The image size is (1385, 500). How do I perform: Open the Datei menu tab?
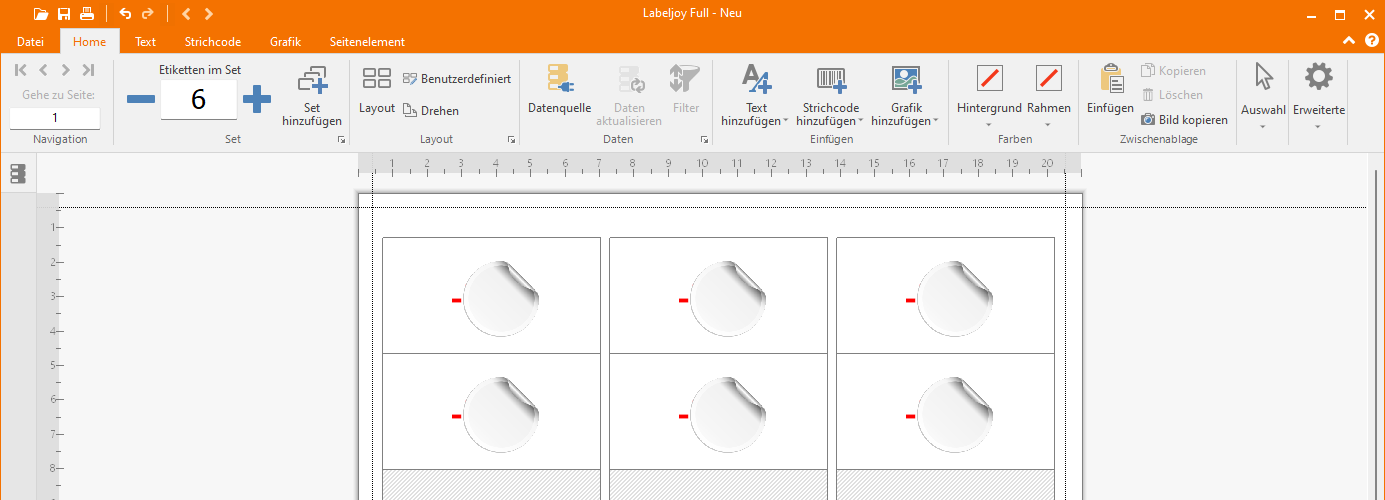point(30,42)
